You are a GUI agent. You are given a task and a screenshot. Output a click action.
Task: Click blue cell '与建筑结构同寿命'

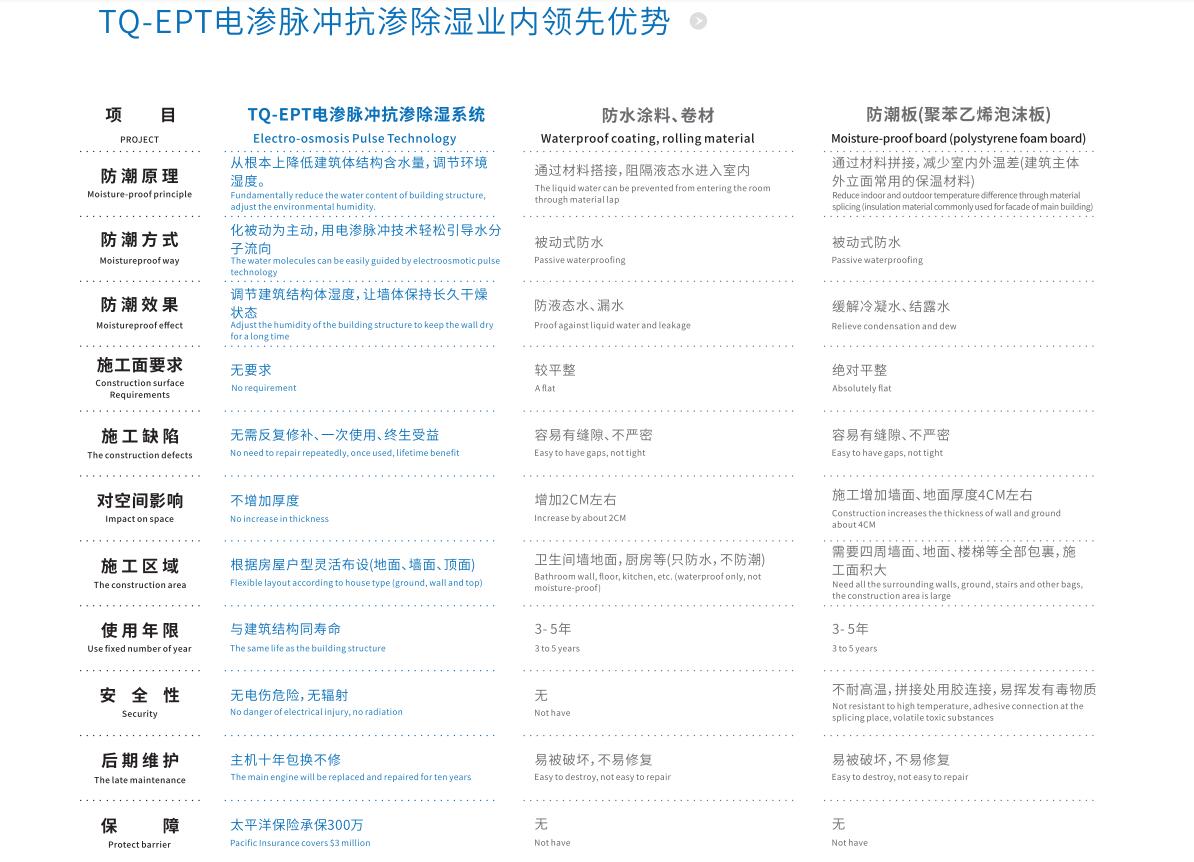[286, 629]
